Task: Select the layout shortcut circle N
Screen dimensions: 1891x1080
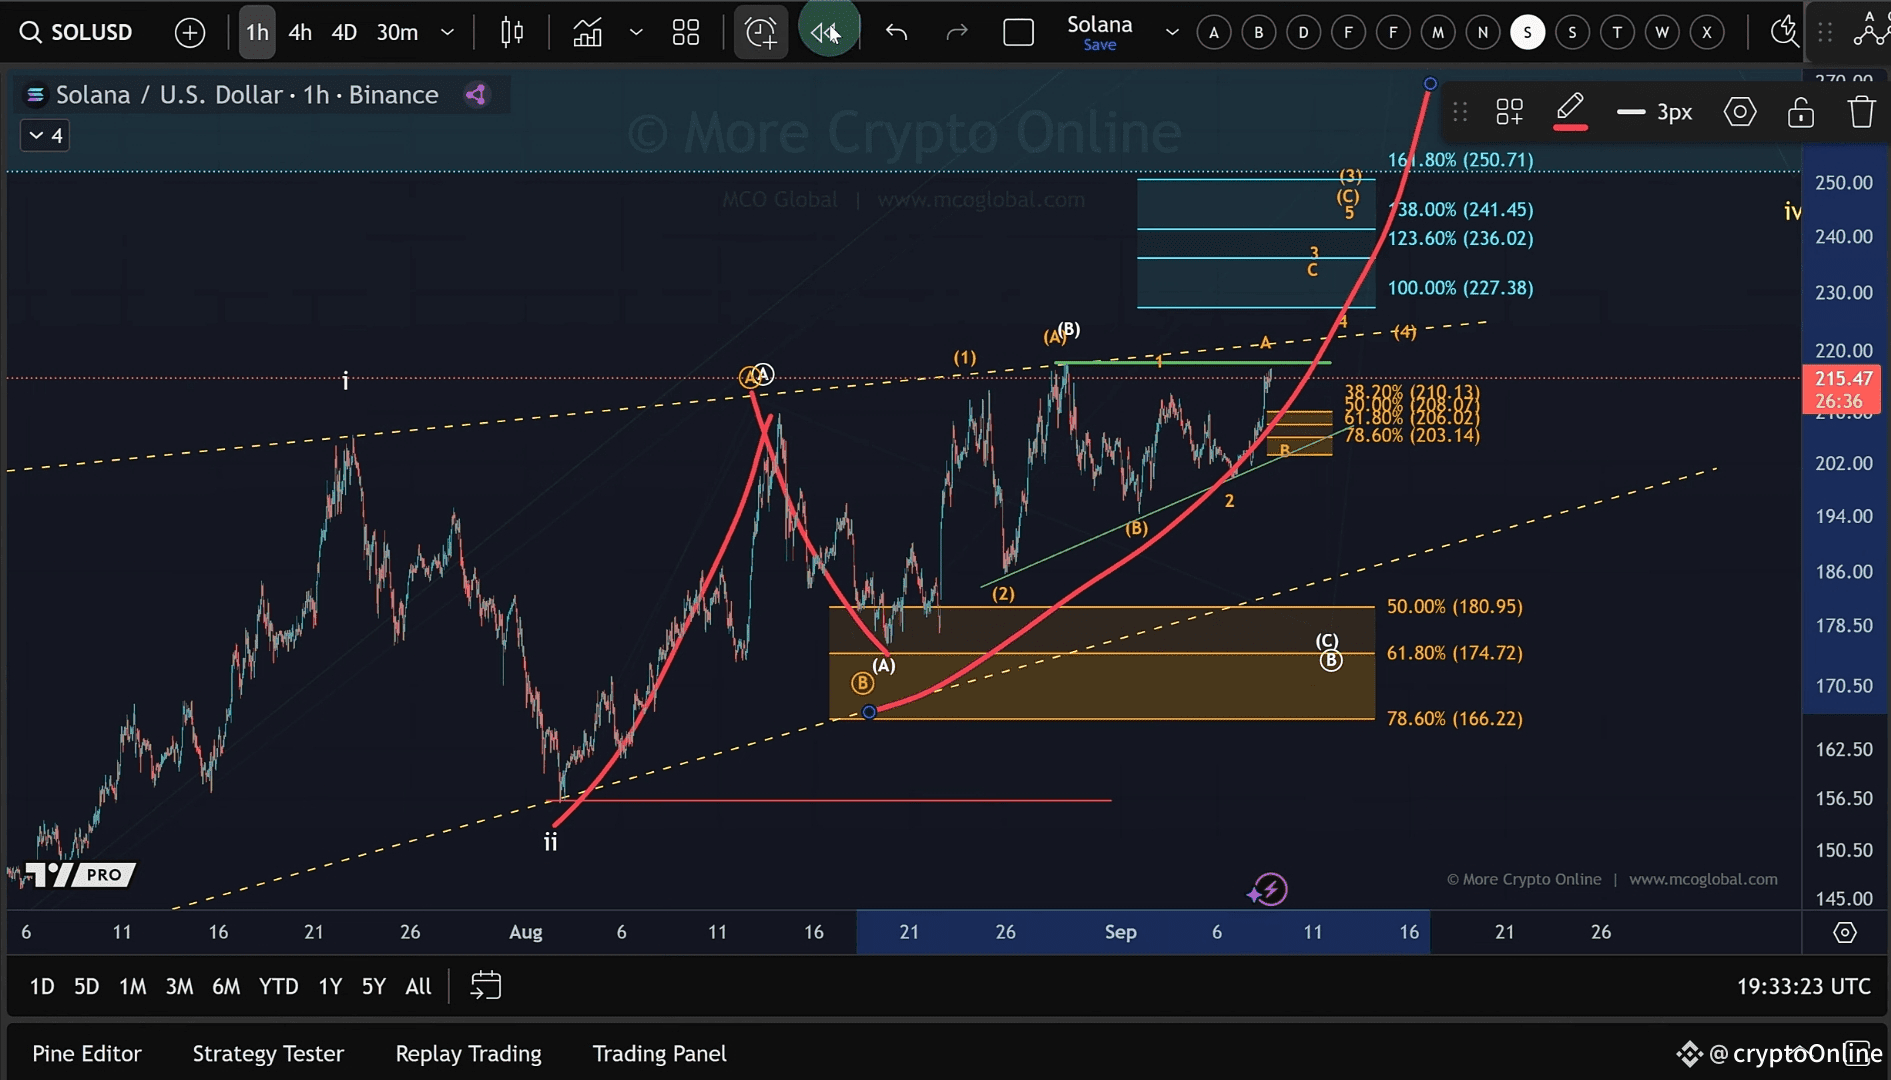Action: pos(1483,32)
